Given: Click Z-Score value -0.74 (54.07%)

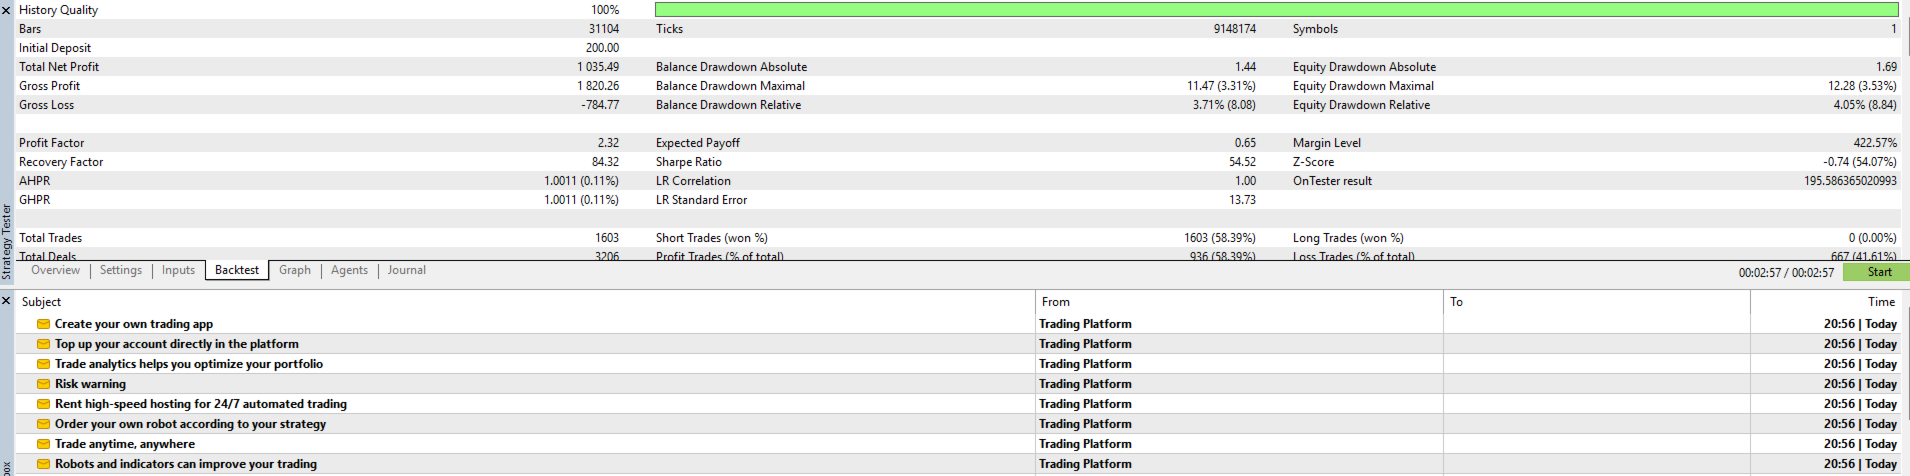Looking at the screenshot, I should coord(1860,162).
